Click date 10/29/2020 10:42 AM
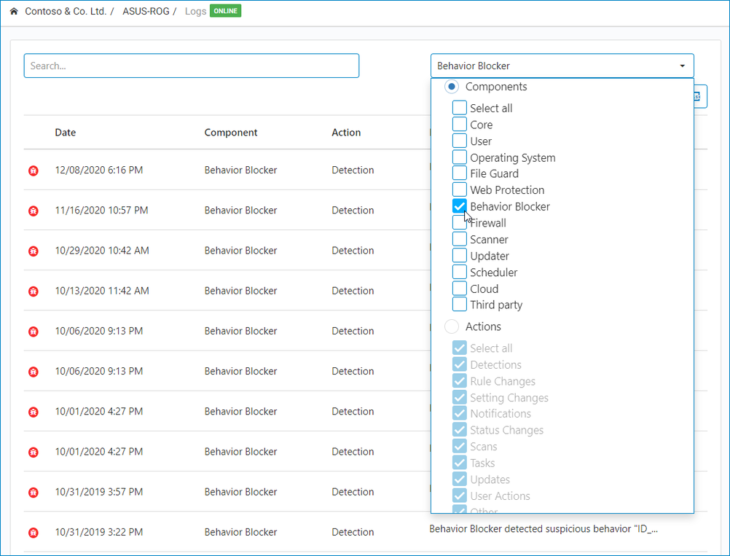This screenshot has width=730, height=556. [x=102, y=251]
